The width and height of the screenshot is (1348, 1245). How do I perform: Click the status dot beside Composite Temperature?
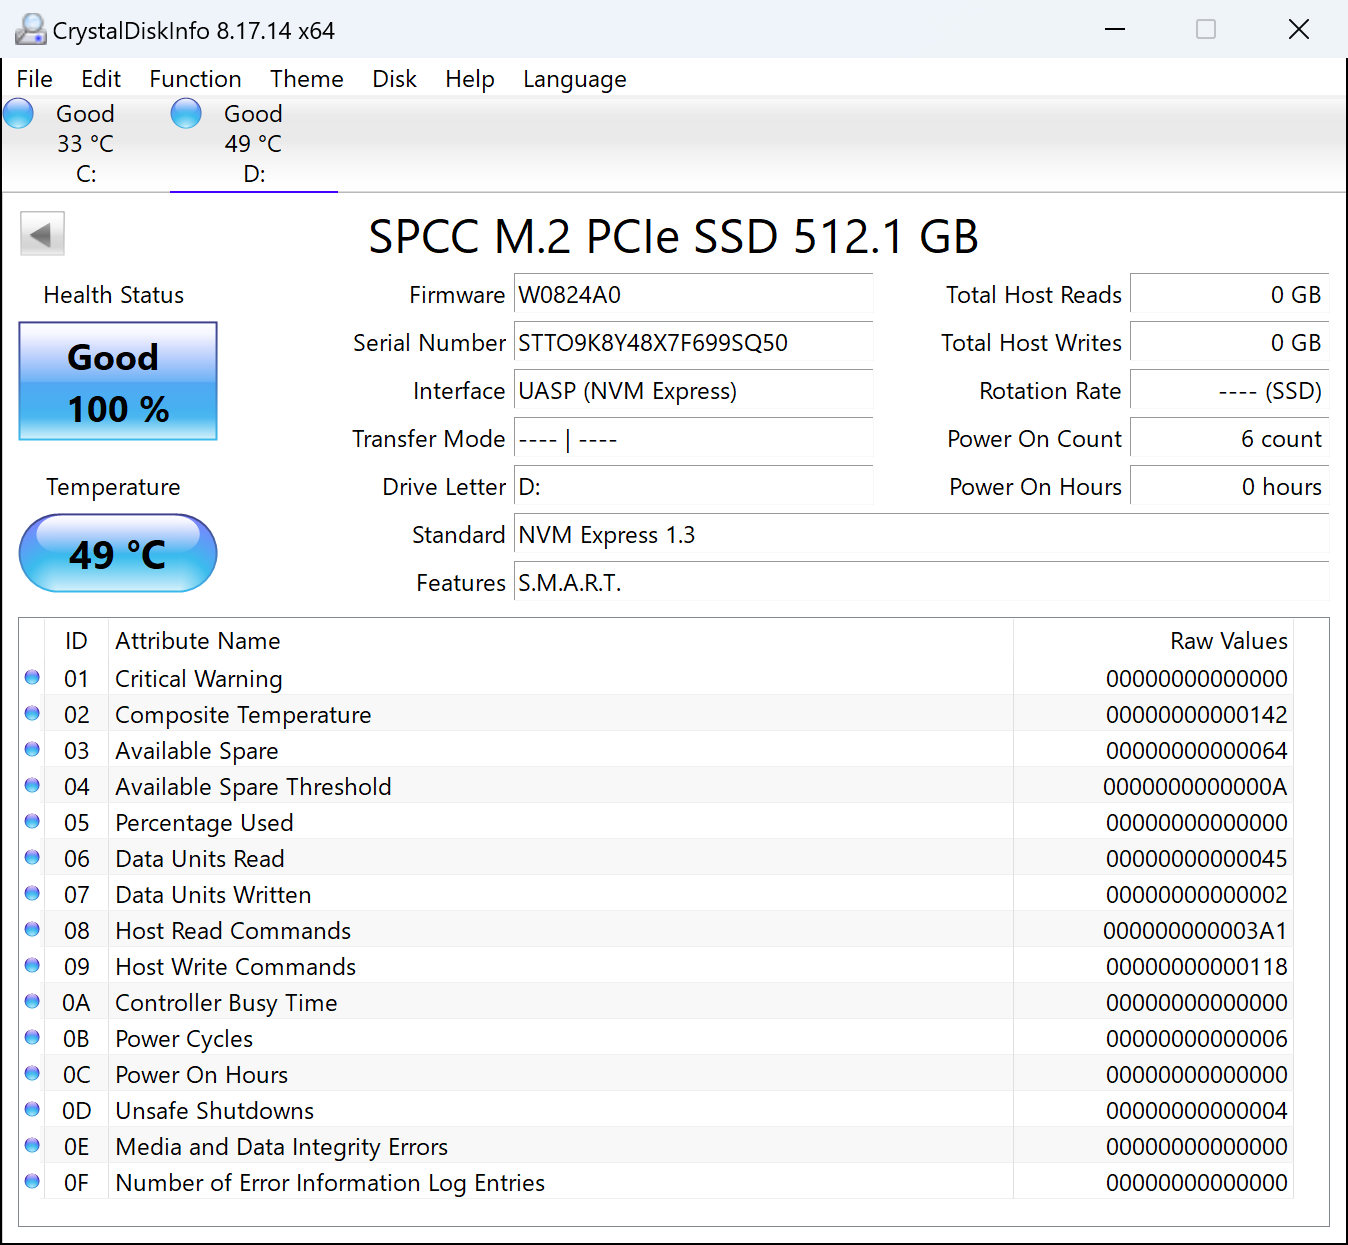coord(32,714)
